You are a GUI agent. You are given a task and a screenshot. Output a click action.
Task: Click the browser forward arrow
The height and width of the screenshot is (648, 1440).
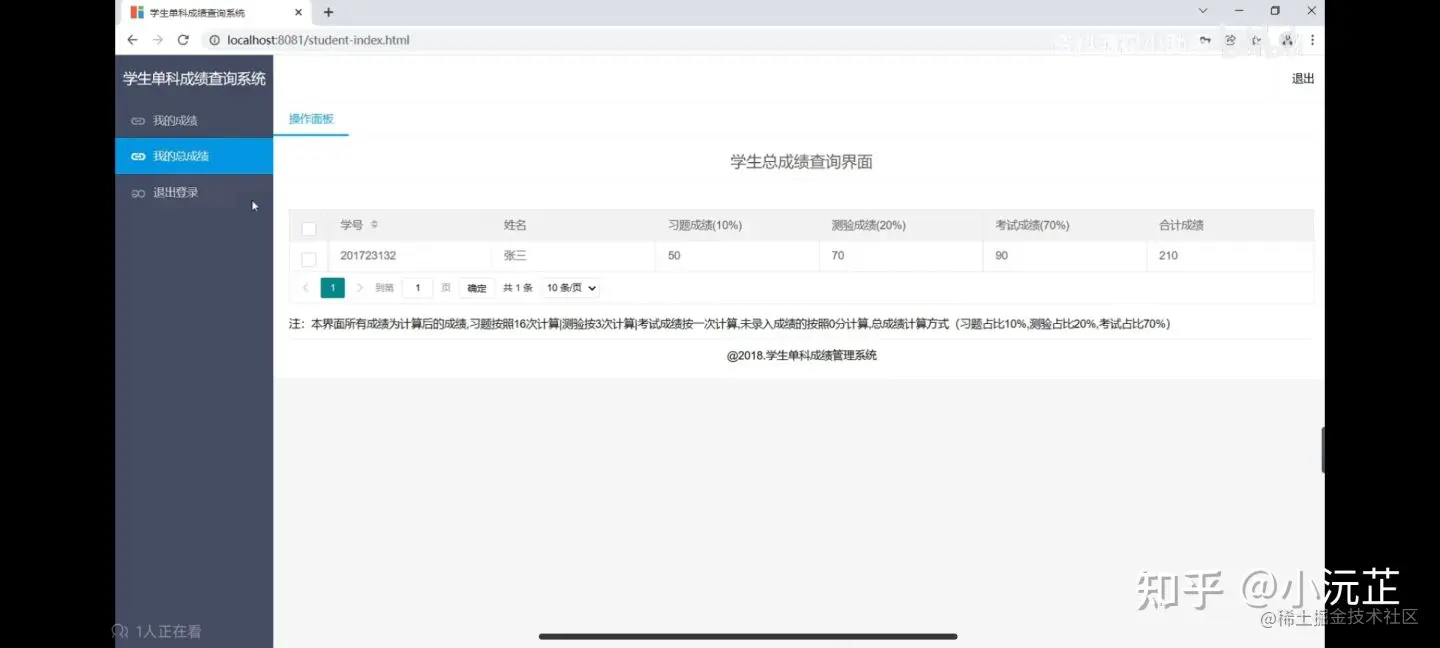coord(157,40)
